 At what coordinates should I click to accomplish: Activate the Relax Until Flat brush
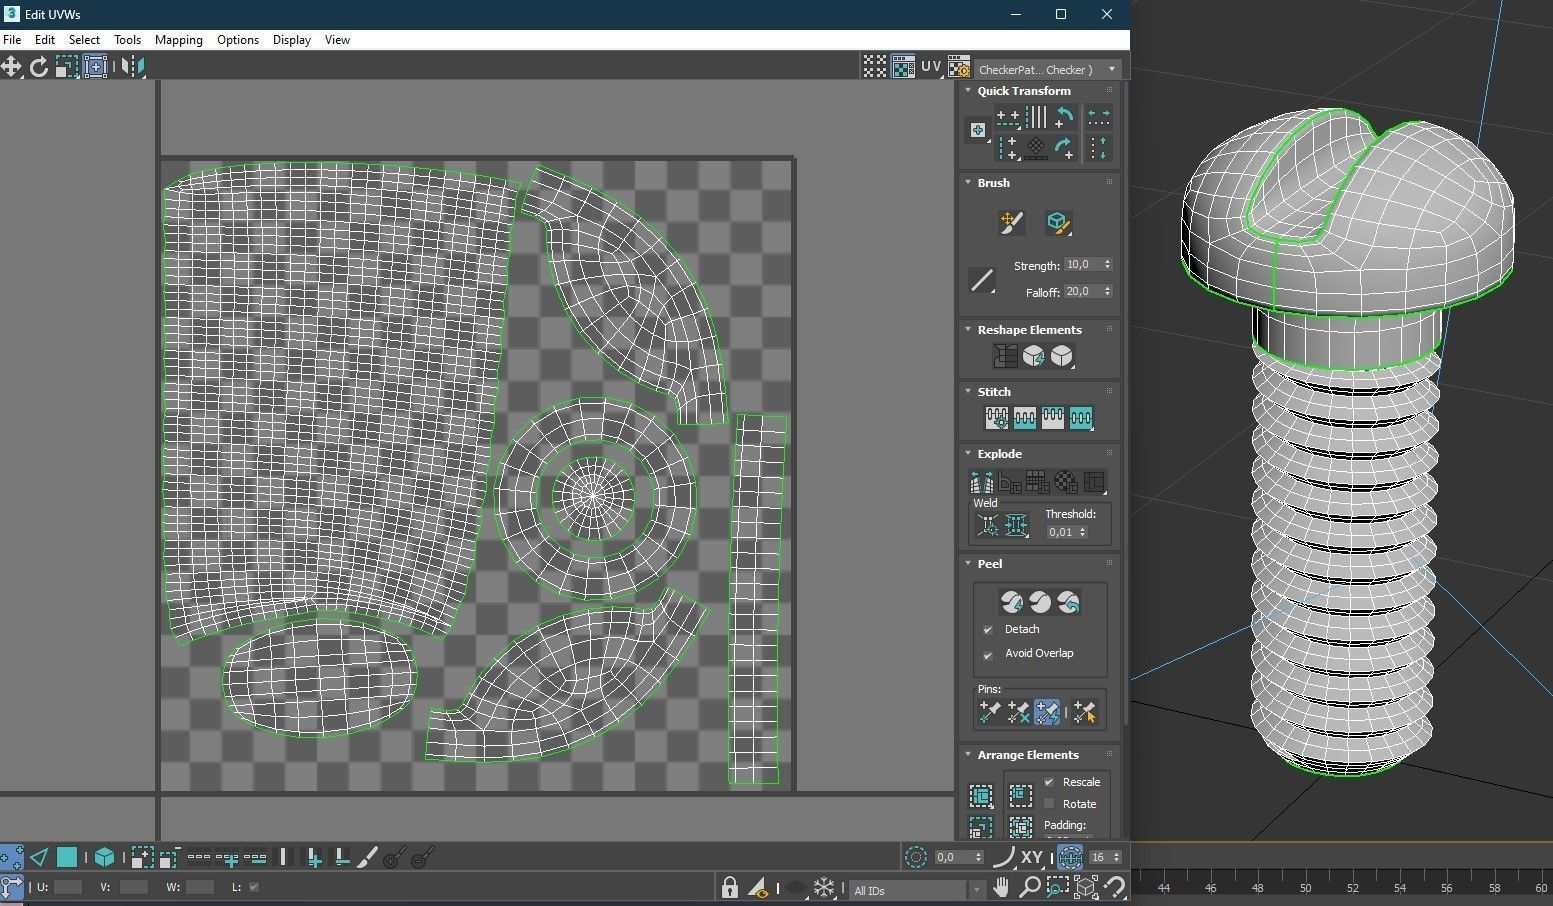coord(1059,223)
